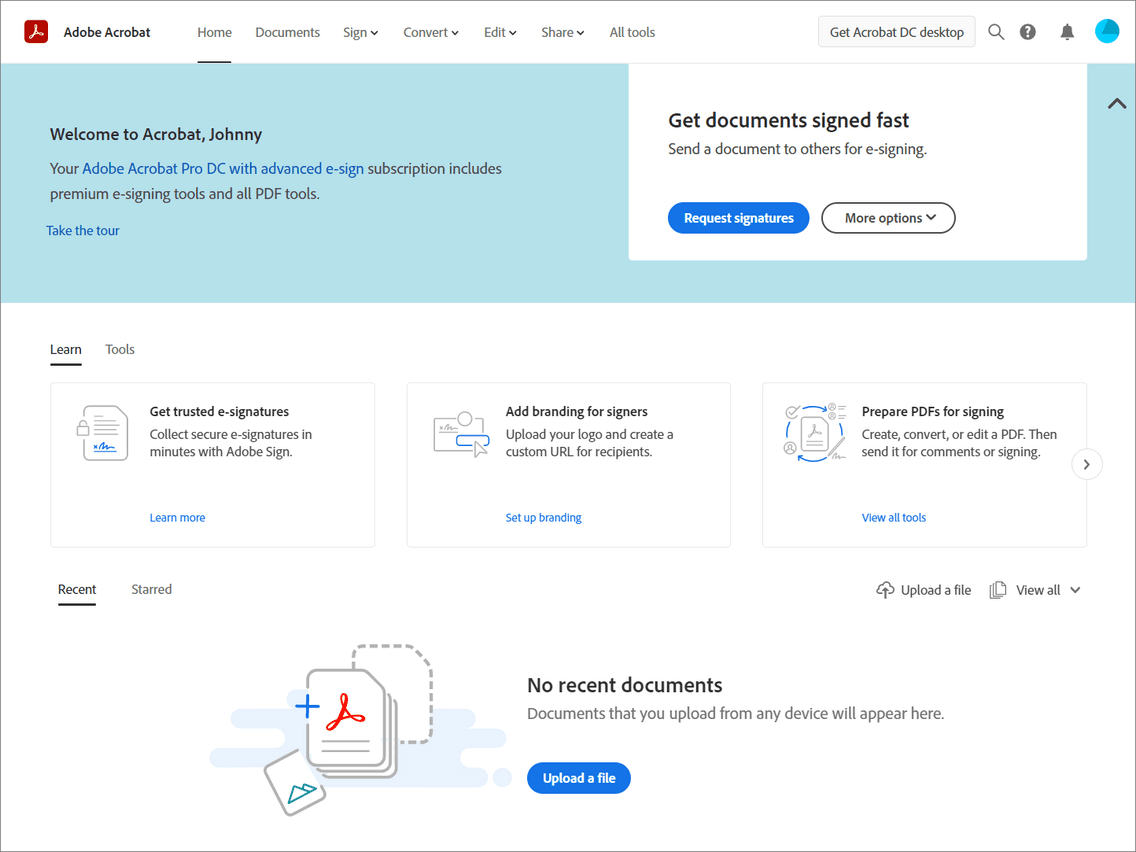Click the e-signature document icon on first card
The height and width of the screenshot is (852, 1136).
(104, 432)
